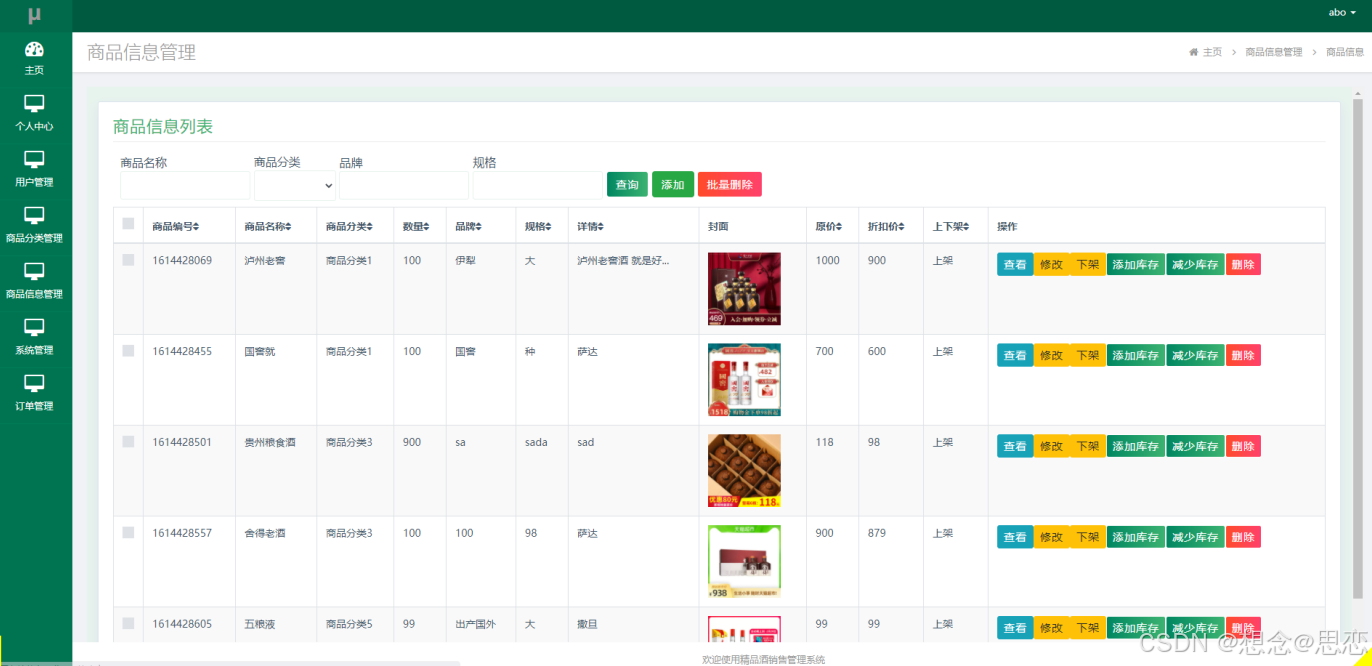Sort by 规格 column arrows

pyautogui.click(x=549, y=227)
